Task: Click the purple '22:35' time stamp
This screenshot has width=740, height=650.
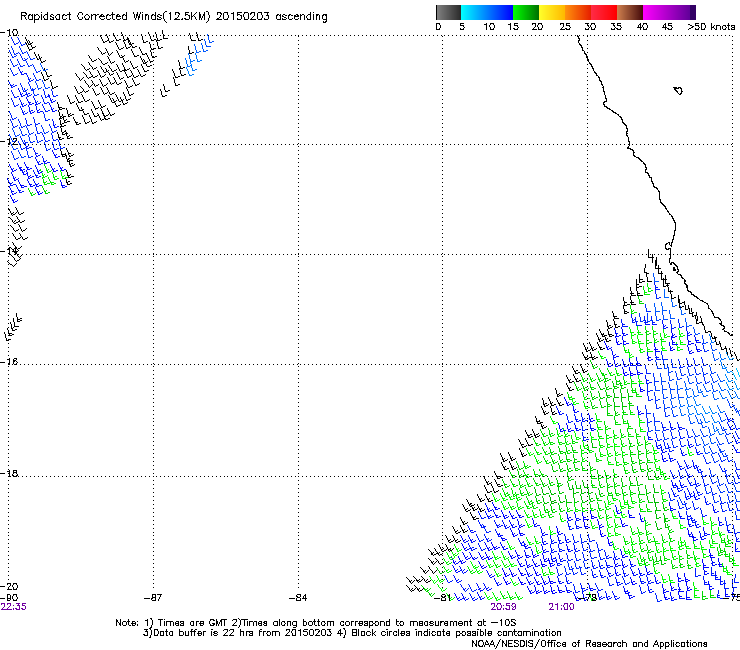Action: [x=14, y=607]
